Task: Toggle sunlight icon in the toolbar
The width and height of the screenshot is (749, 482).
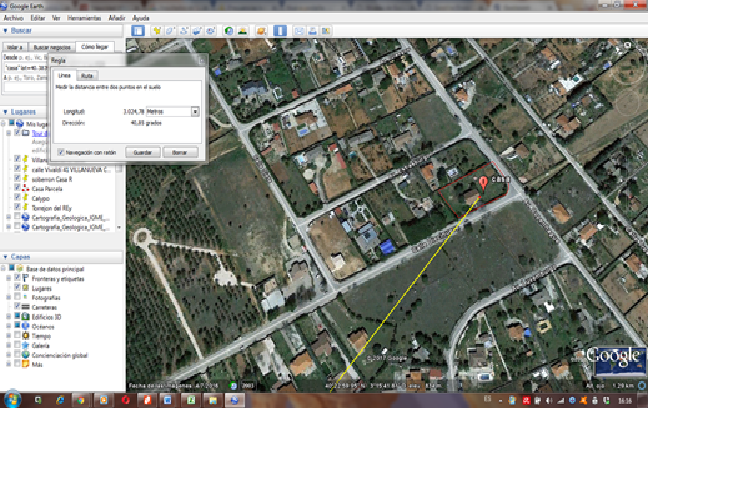Action: [x=243, y=31]
